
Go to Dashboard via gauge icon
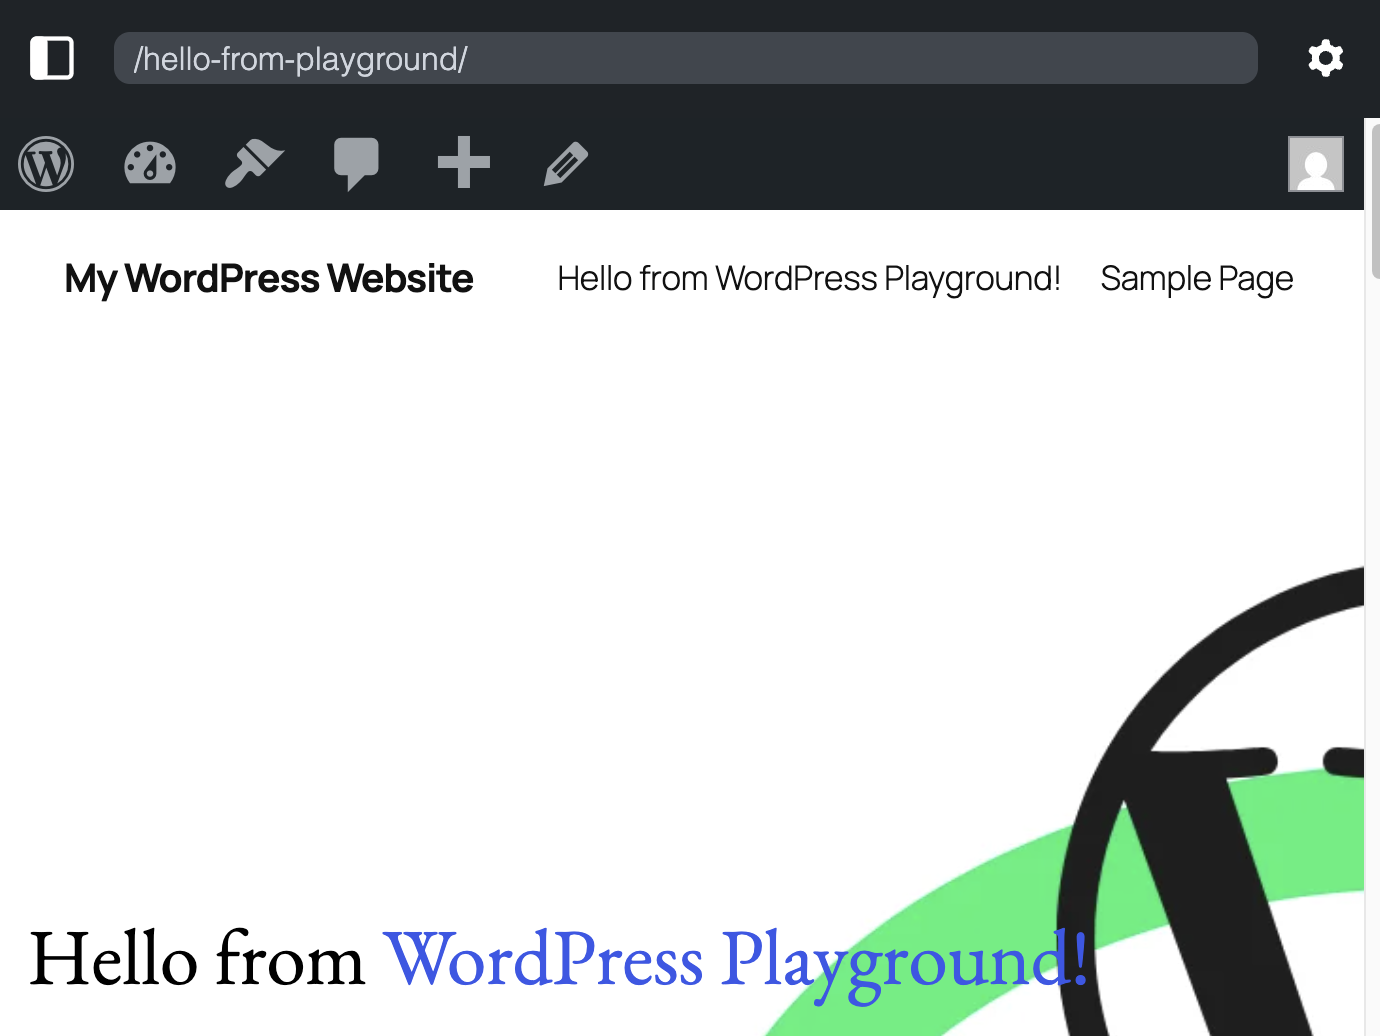tap(150, 164)
